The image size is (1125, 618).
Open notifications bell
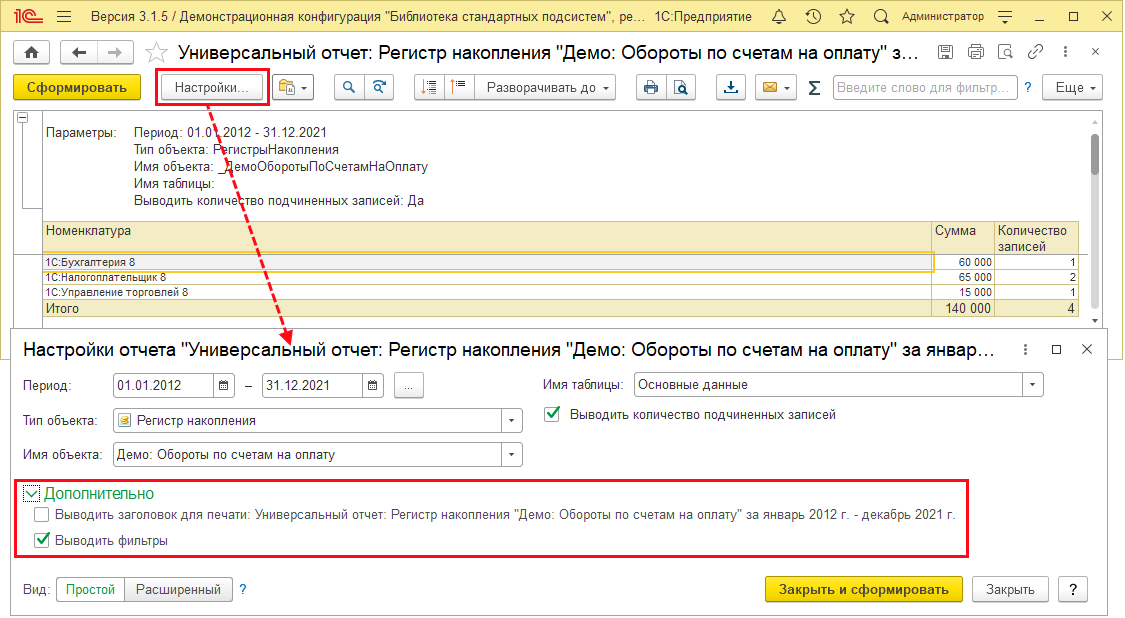[778, 17]
